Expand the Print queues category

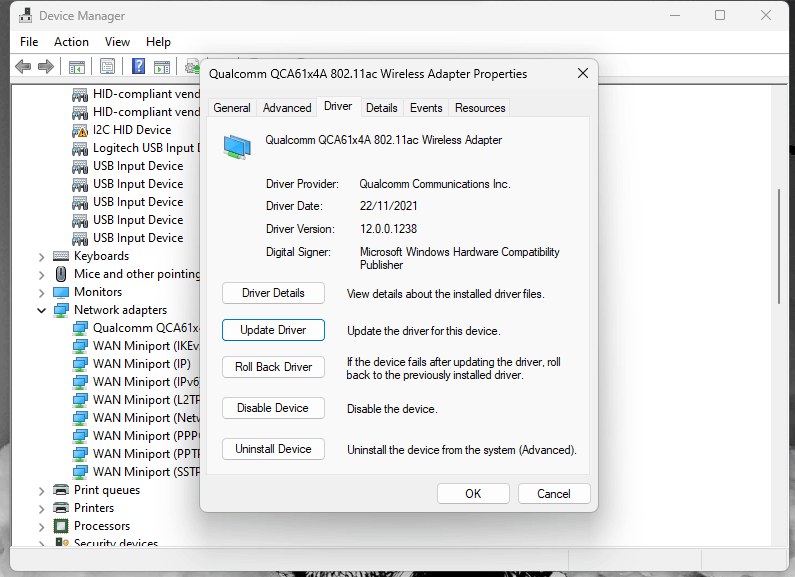point(41,491)
